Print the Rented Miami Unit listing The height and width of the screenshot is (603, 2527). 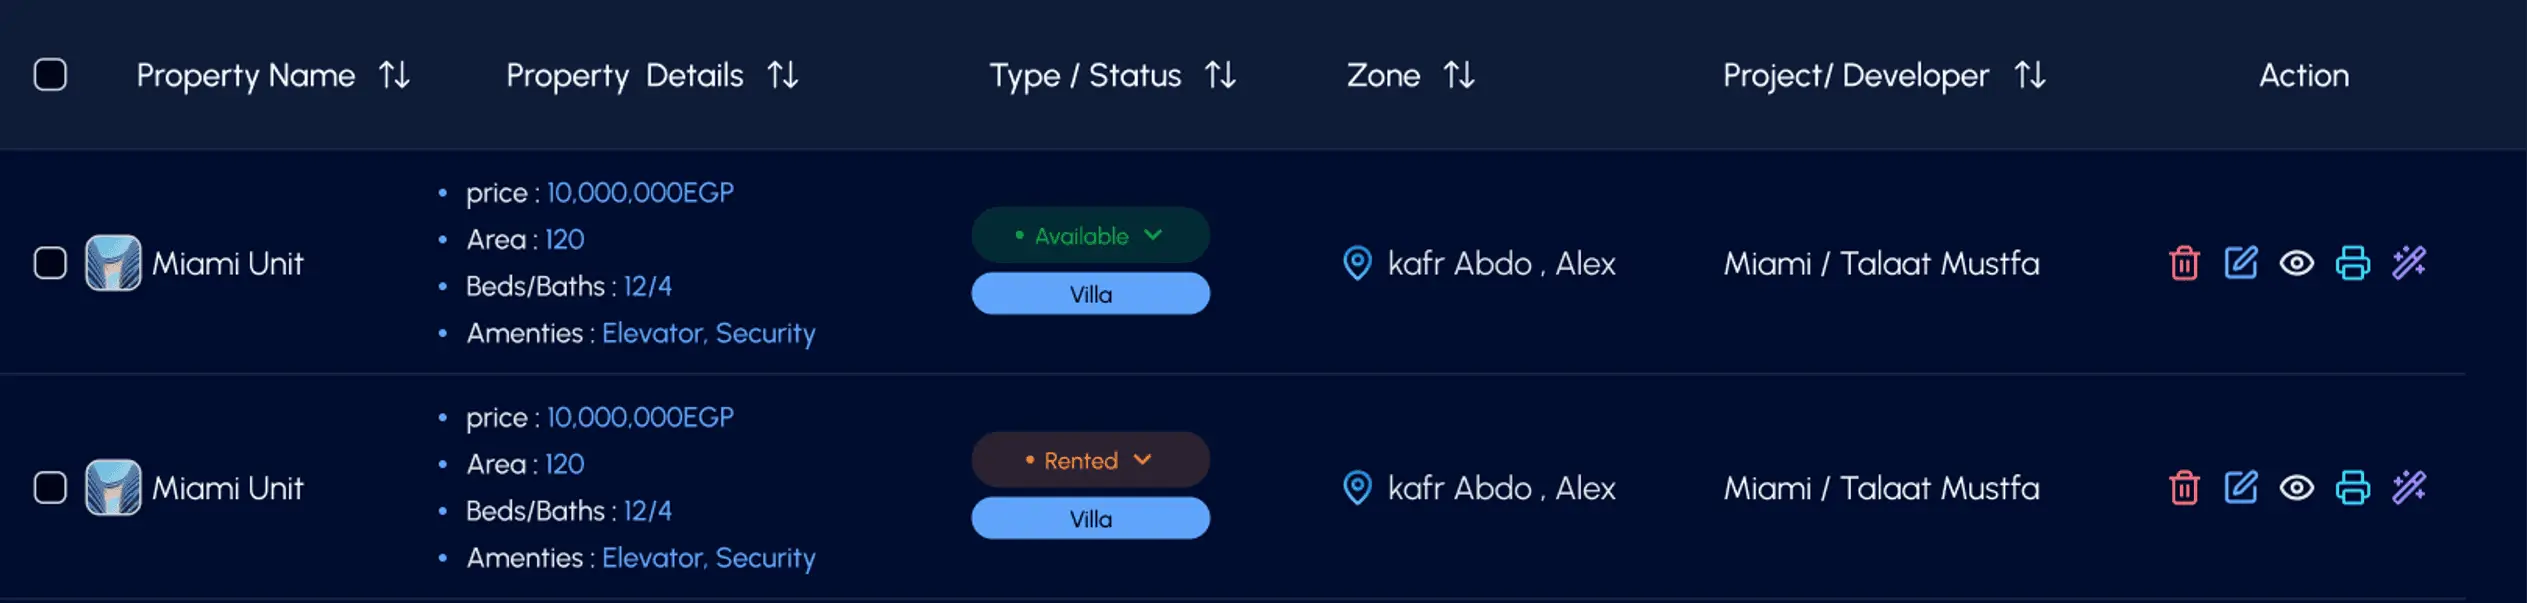2352,488
